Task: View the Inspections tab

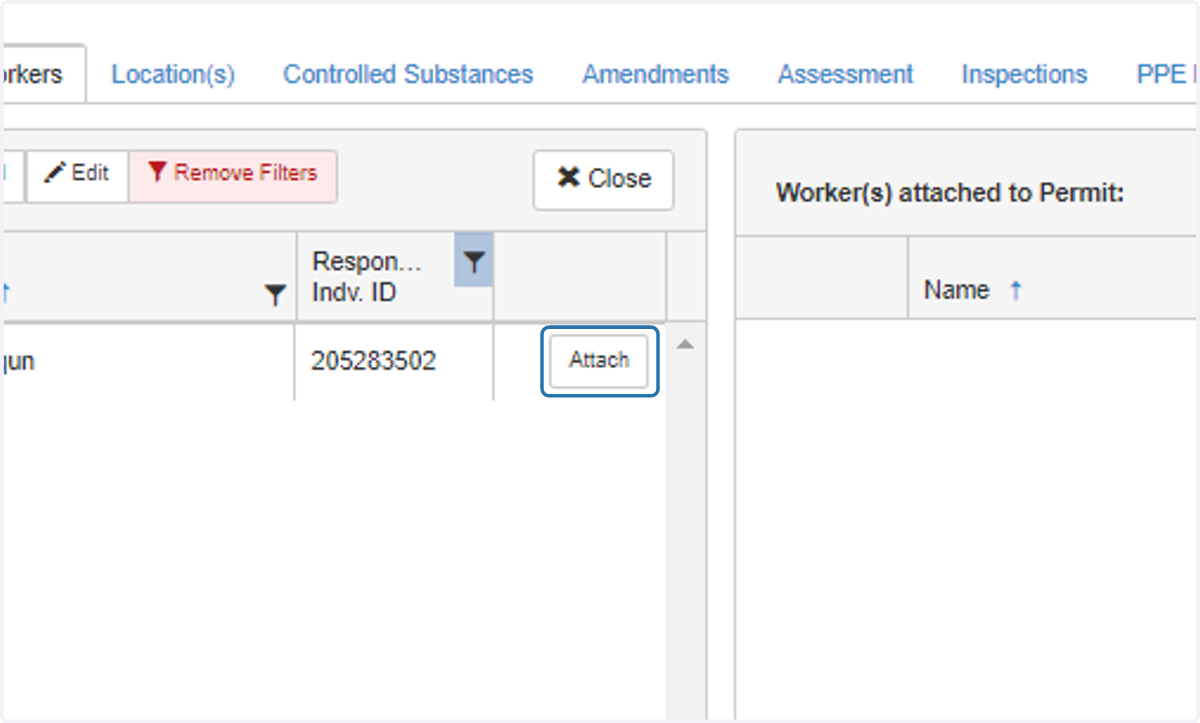Action: click(1024, 74)
